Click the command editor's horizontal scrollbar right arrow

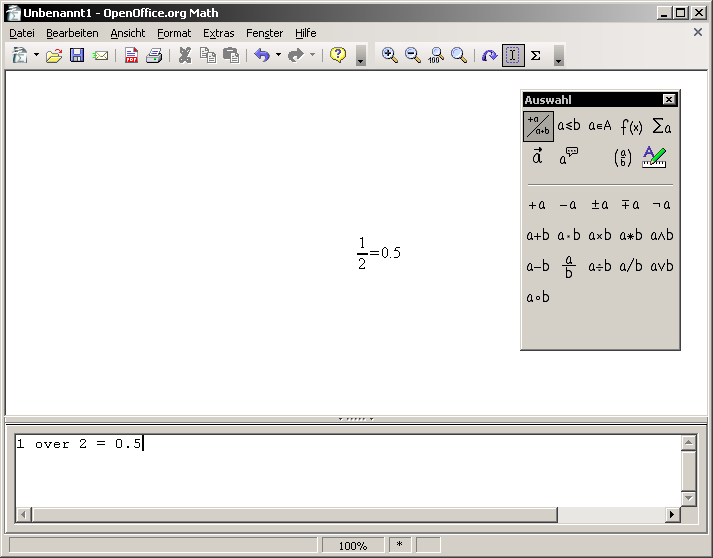coord(672,515)
